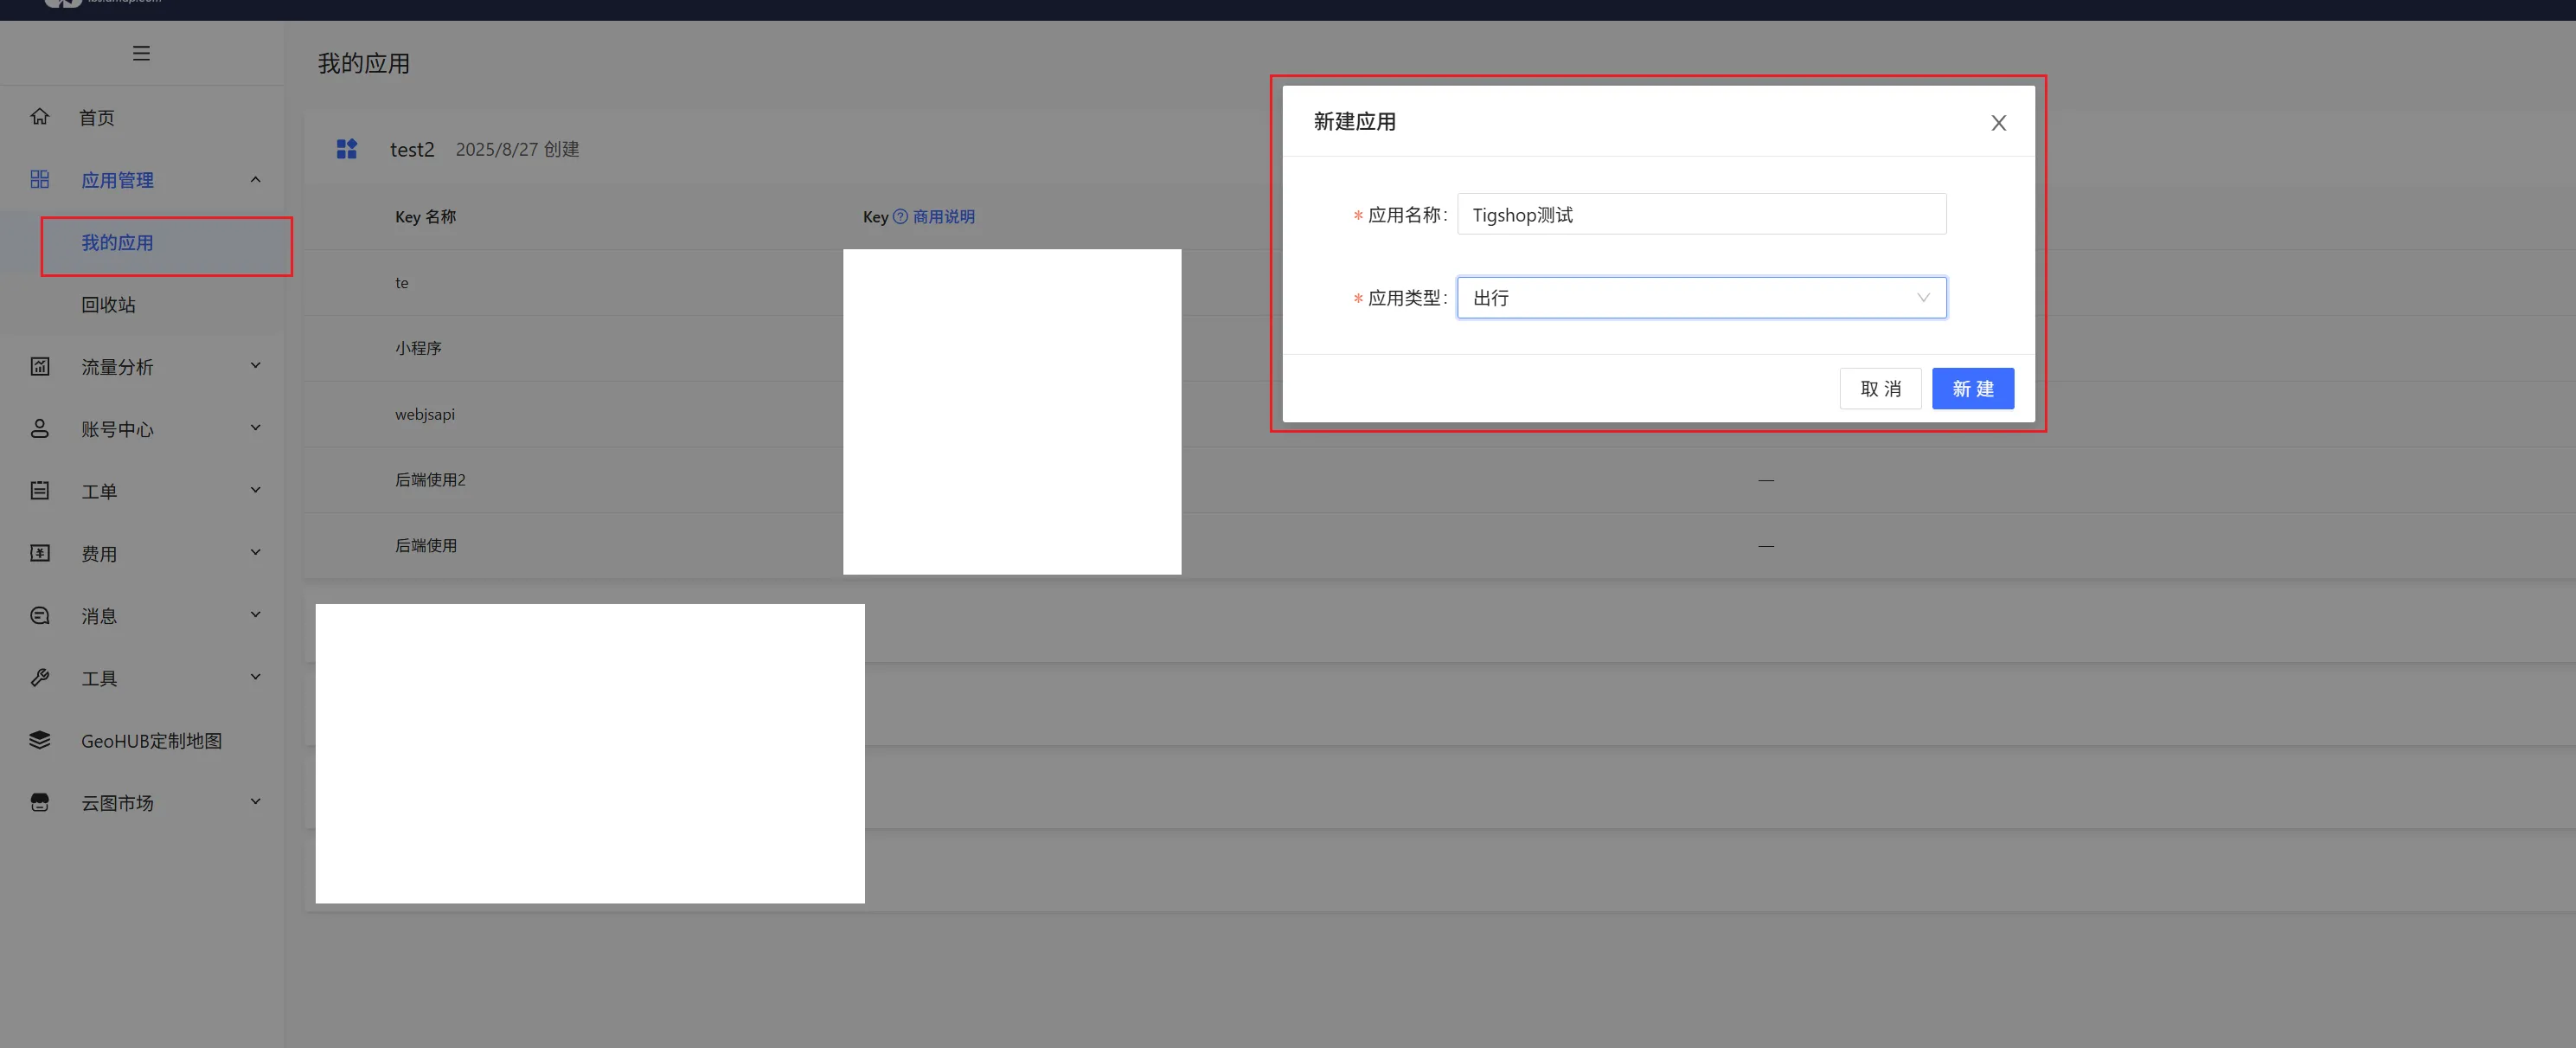This screenshot has height=1048, width=2576.
Task: Click the 账号中心 person icon
Action: coord(40,429)
